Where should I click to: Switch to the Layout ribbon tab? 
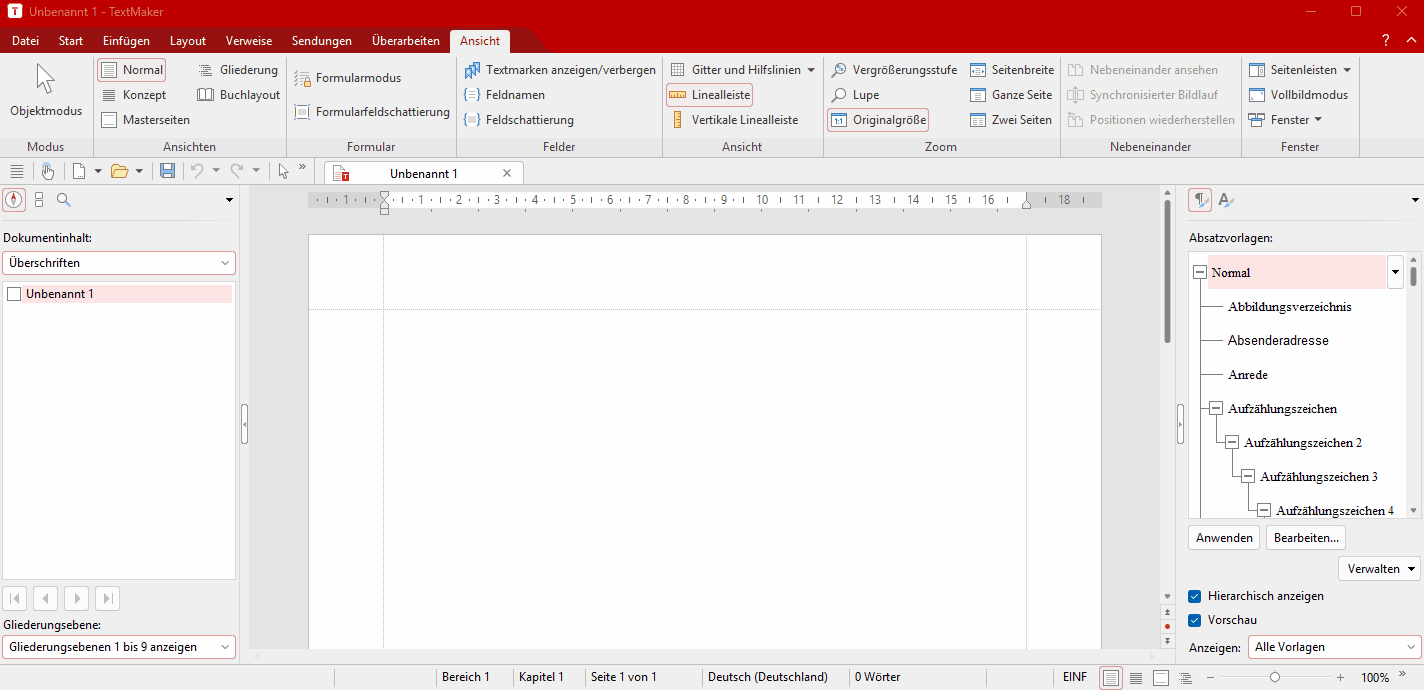tap(188, 41)
